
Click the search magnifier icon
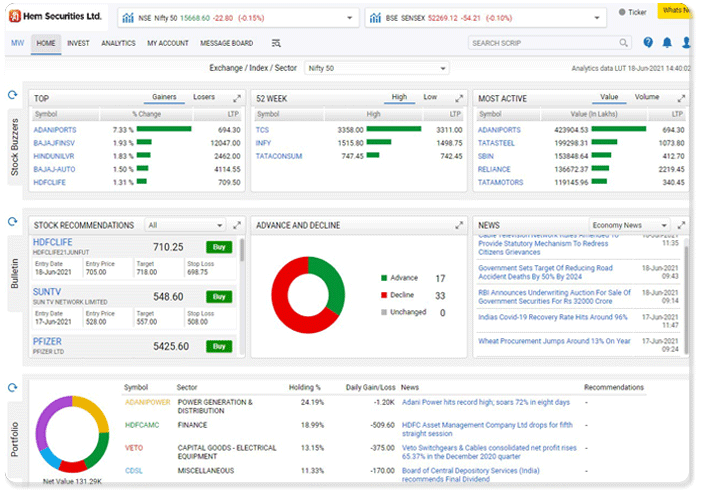(x=623, y=43)
